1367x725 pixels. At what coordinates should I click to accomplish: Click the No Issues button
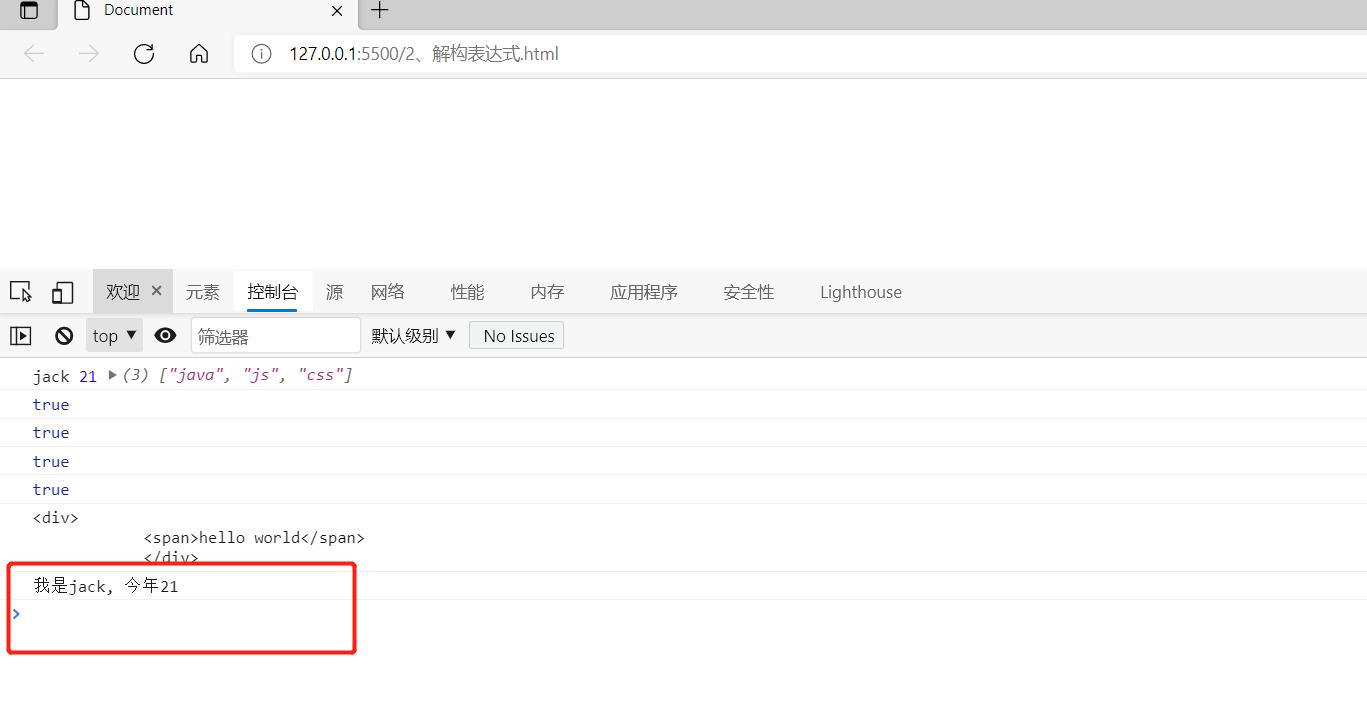[x=518, y=336]
